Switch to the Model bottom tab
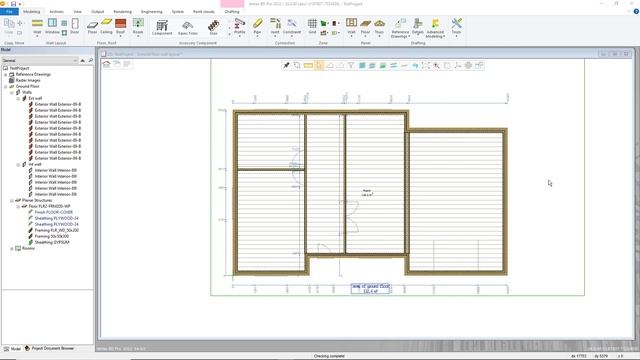Viewport: 640px width, 360px height. (12, 349)
